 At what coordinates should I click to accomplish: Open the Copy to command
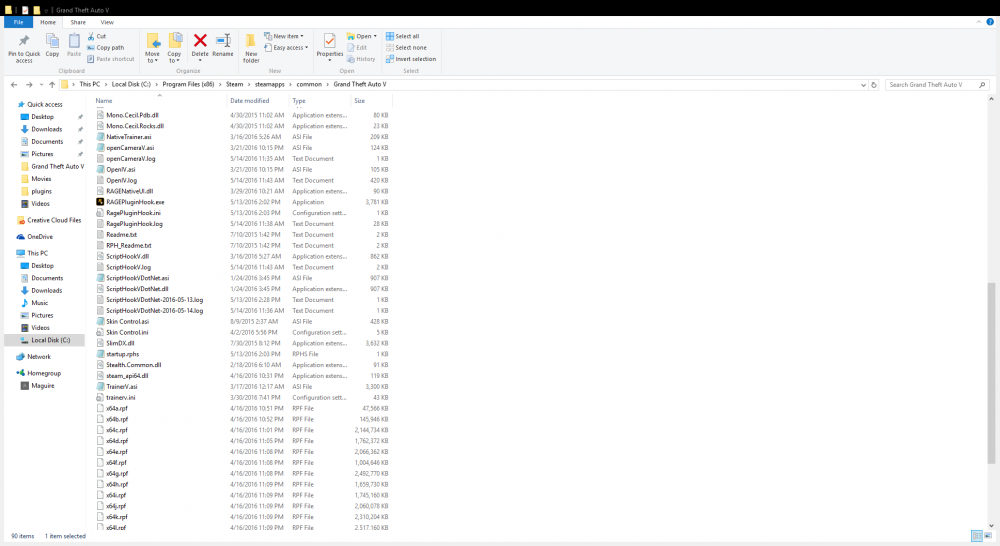pos(174,47)
